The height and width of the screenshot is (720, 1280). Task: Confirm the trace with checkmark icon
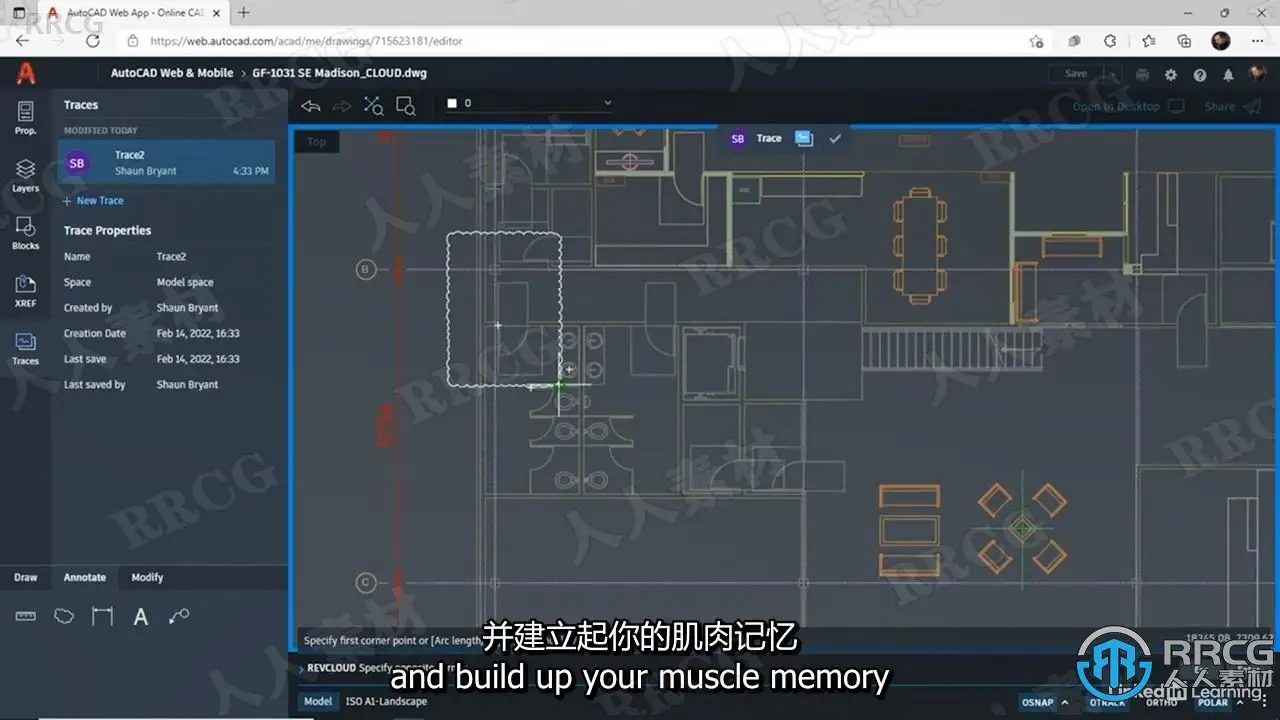[x=835, y=139]
